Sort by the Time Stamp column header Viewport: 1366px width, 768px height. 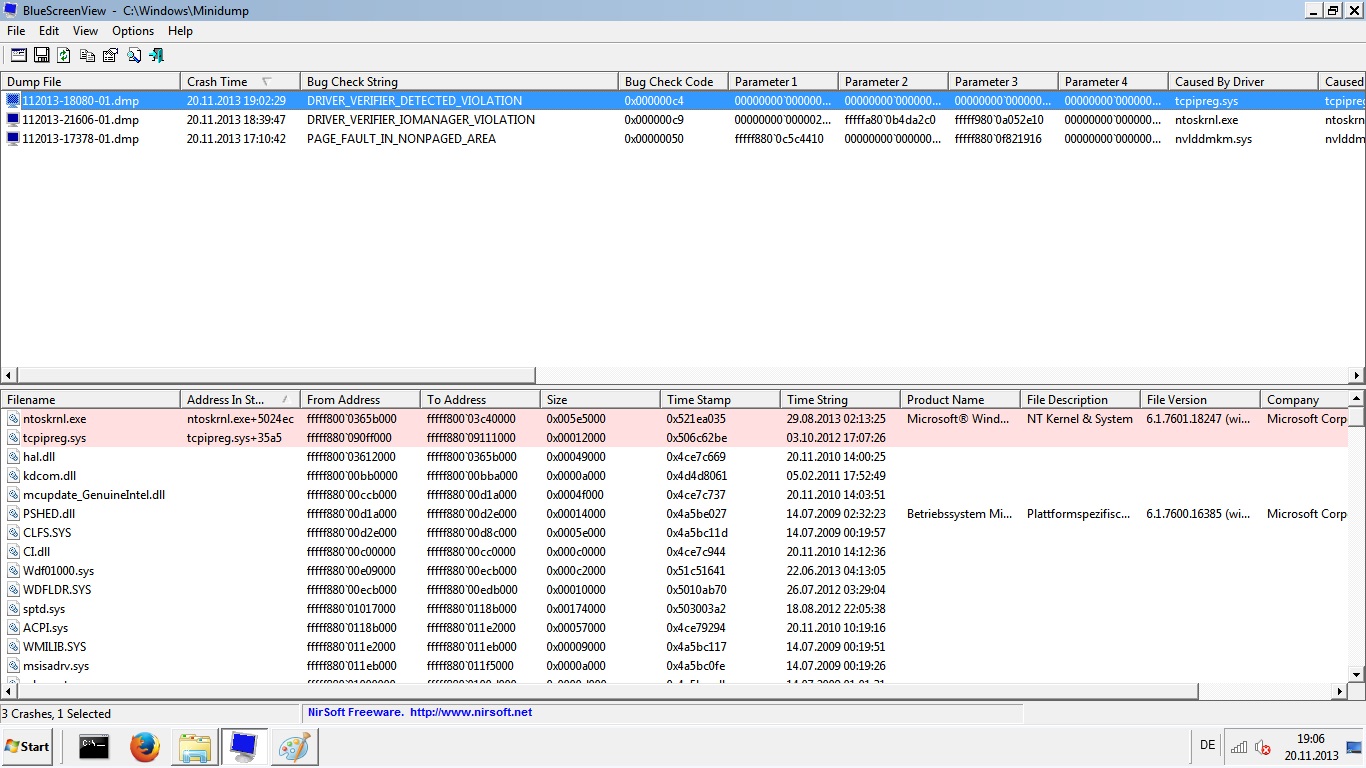point(720,400)
